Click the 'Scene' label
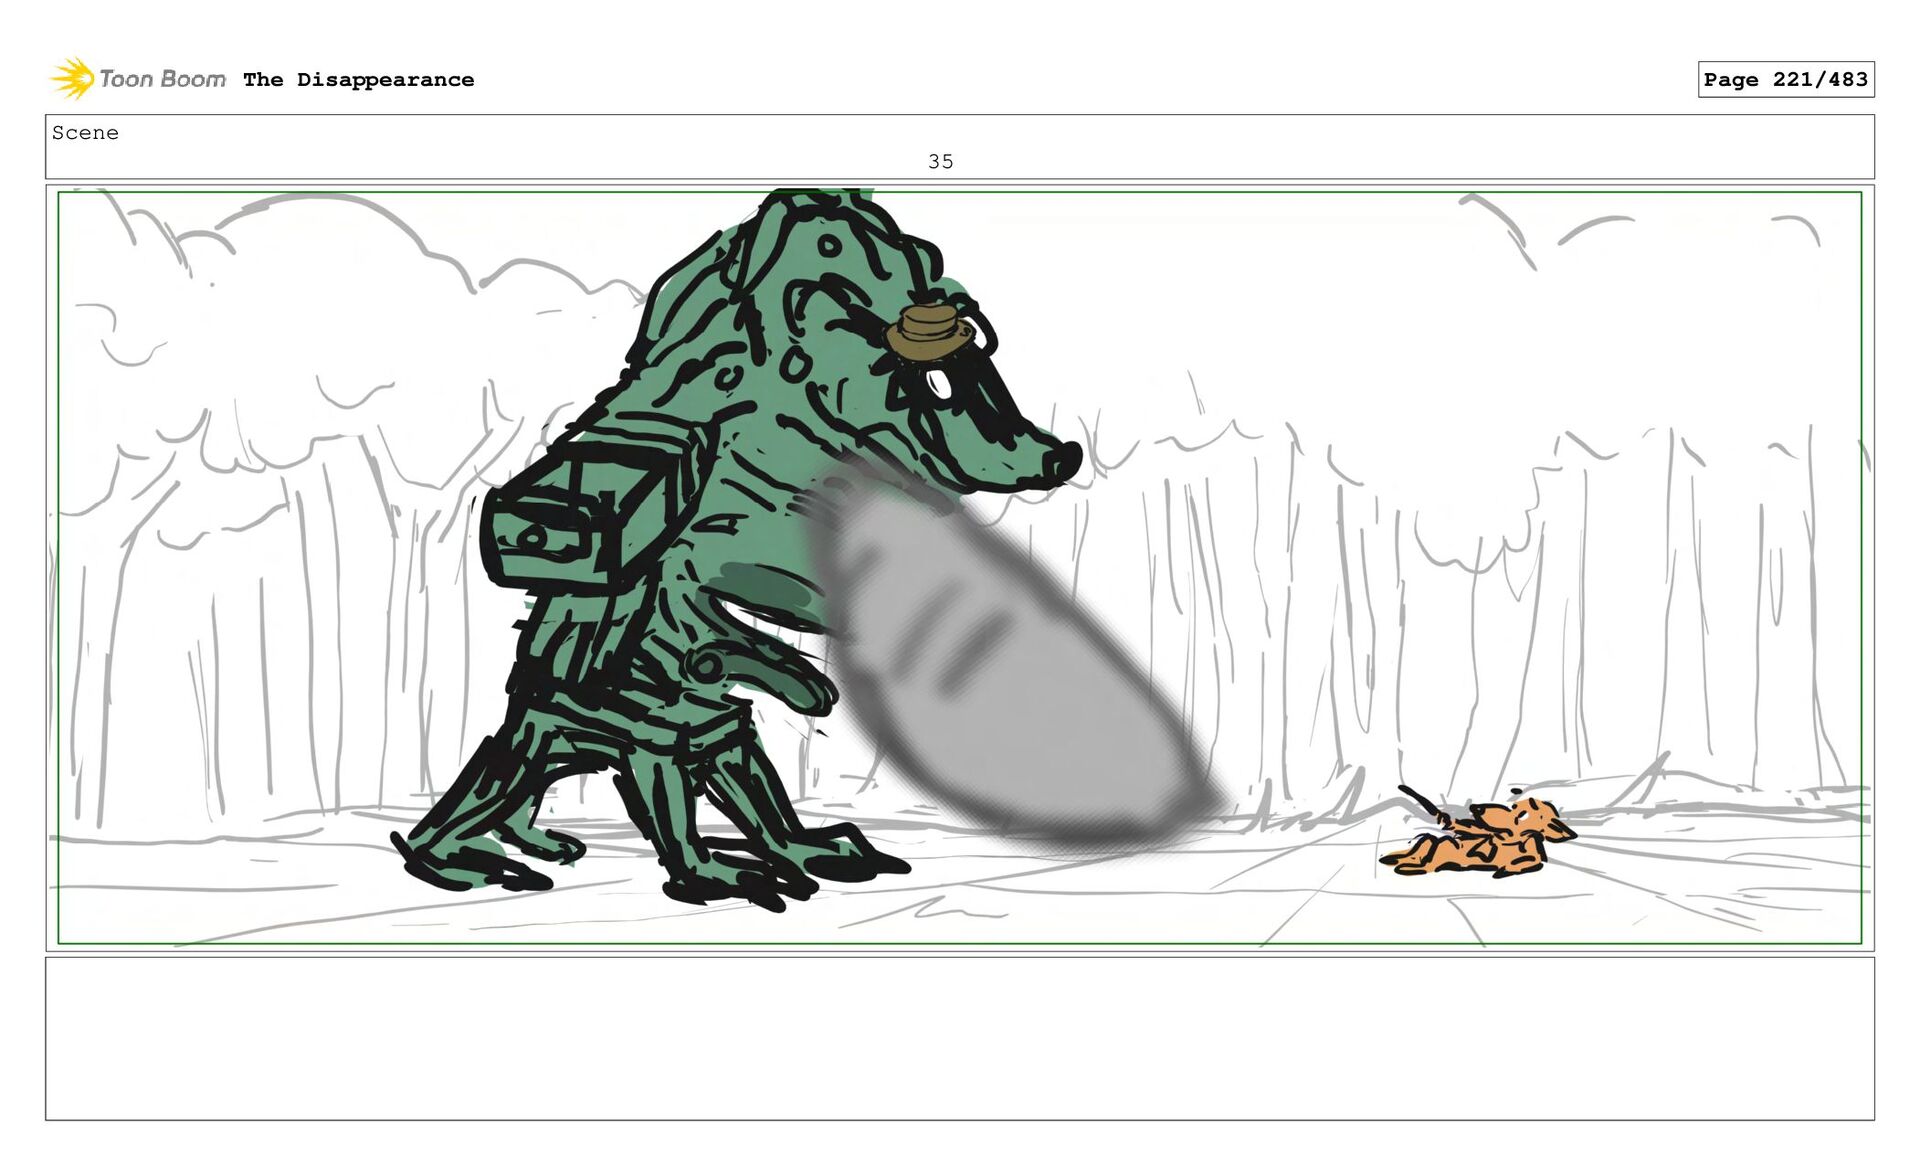Image resolution: width=1920 pixels, height=1166 pixels. pyautogui.click(x=85, y=133)
